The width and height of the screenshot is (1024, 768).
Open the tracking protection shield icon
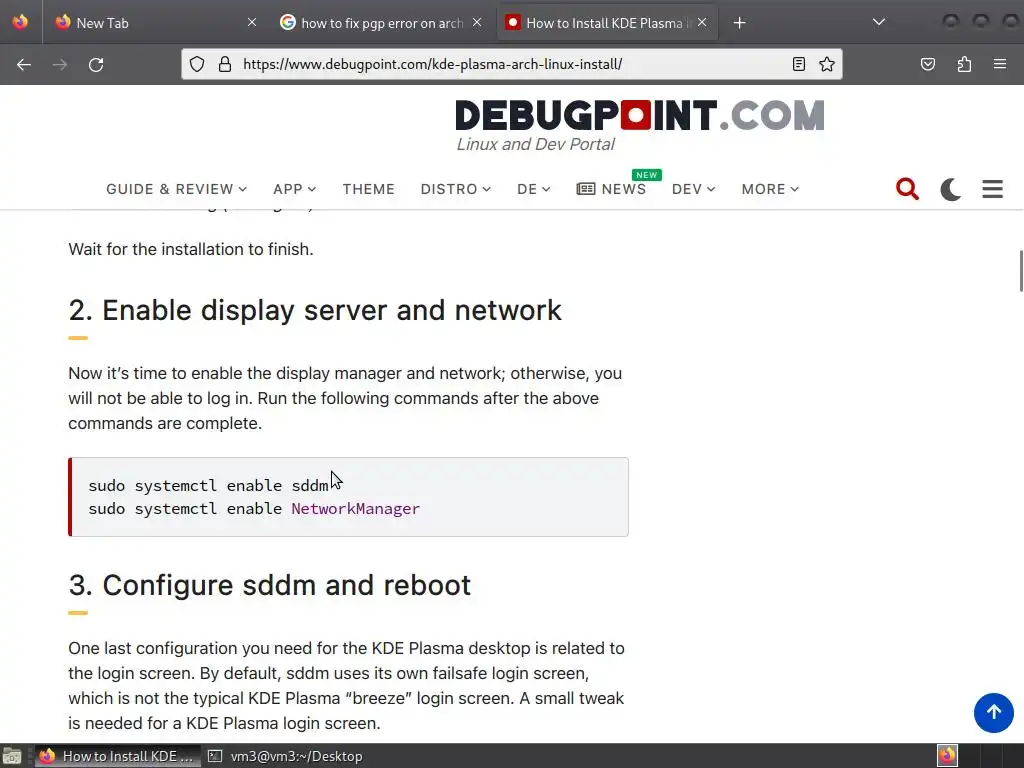click(x=197, y=64)
